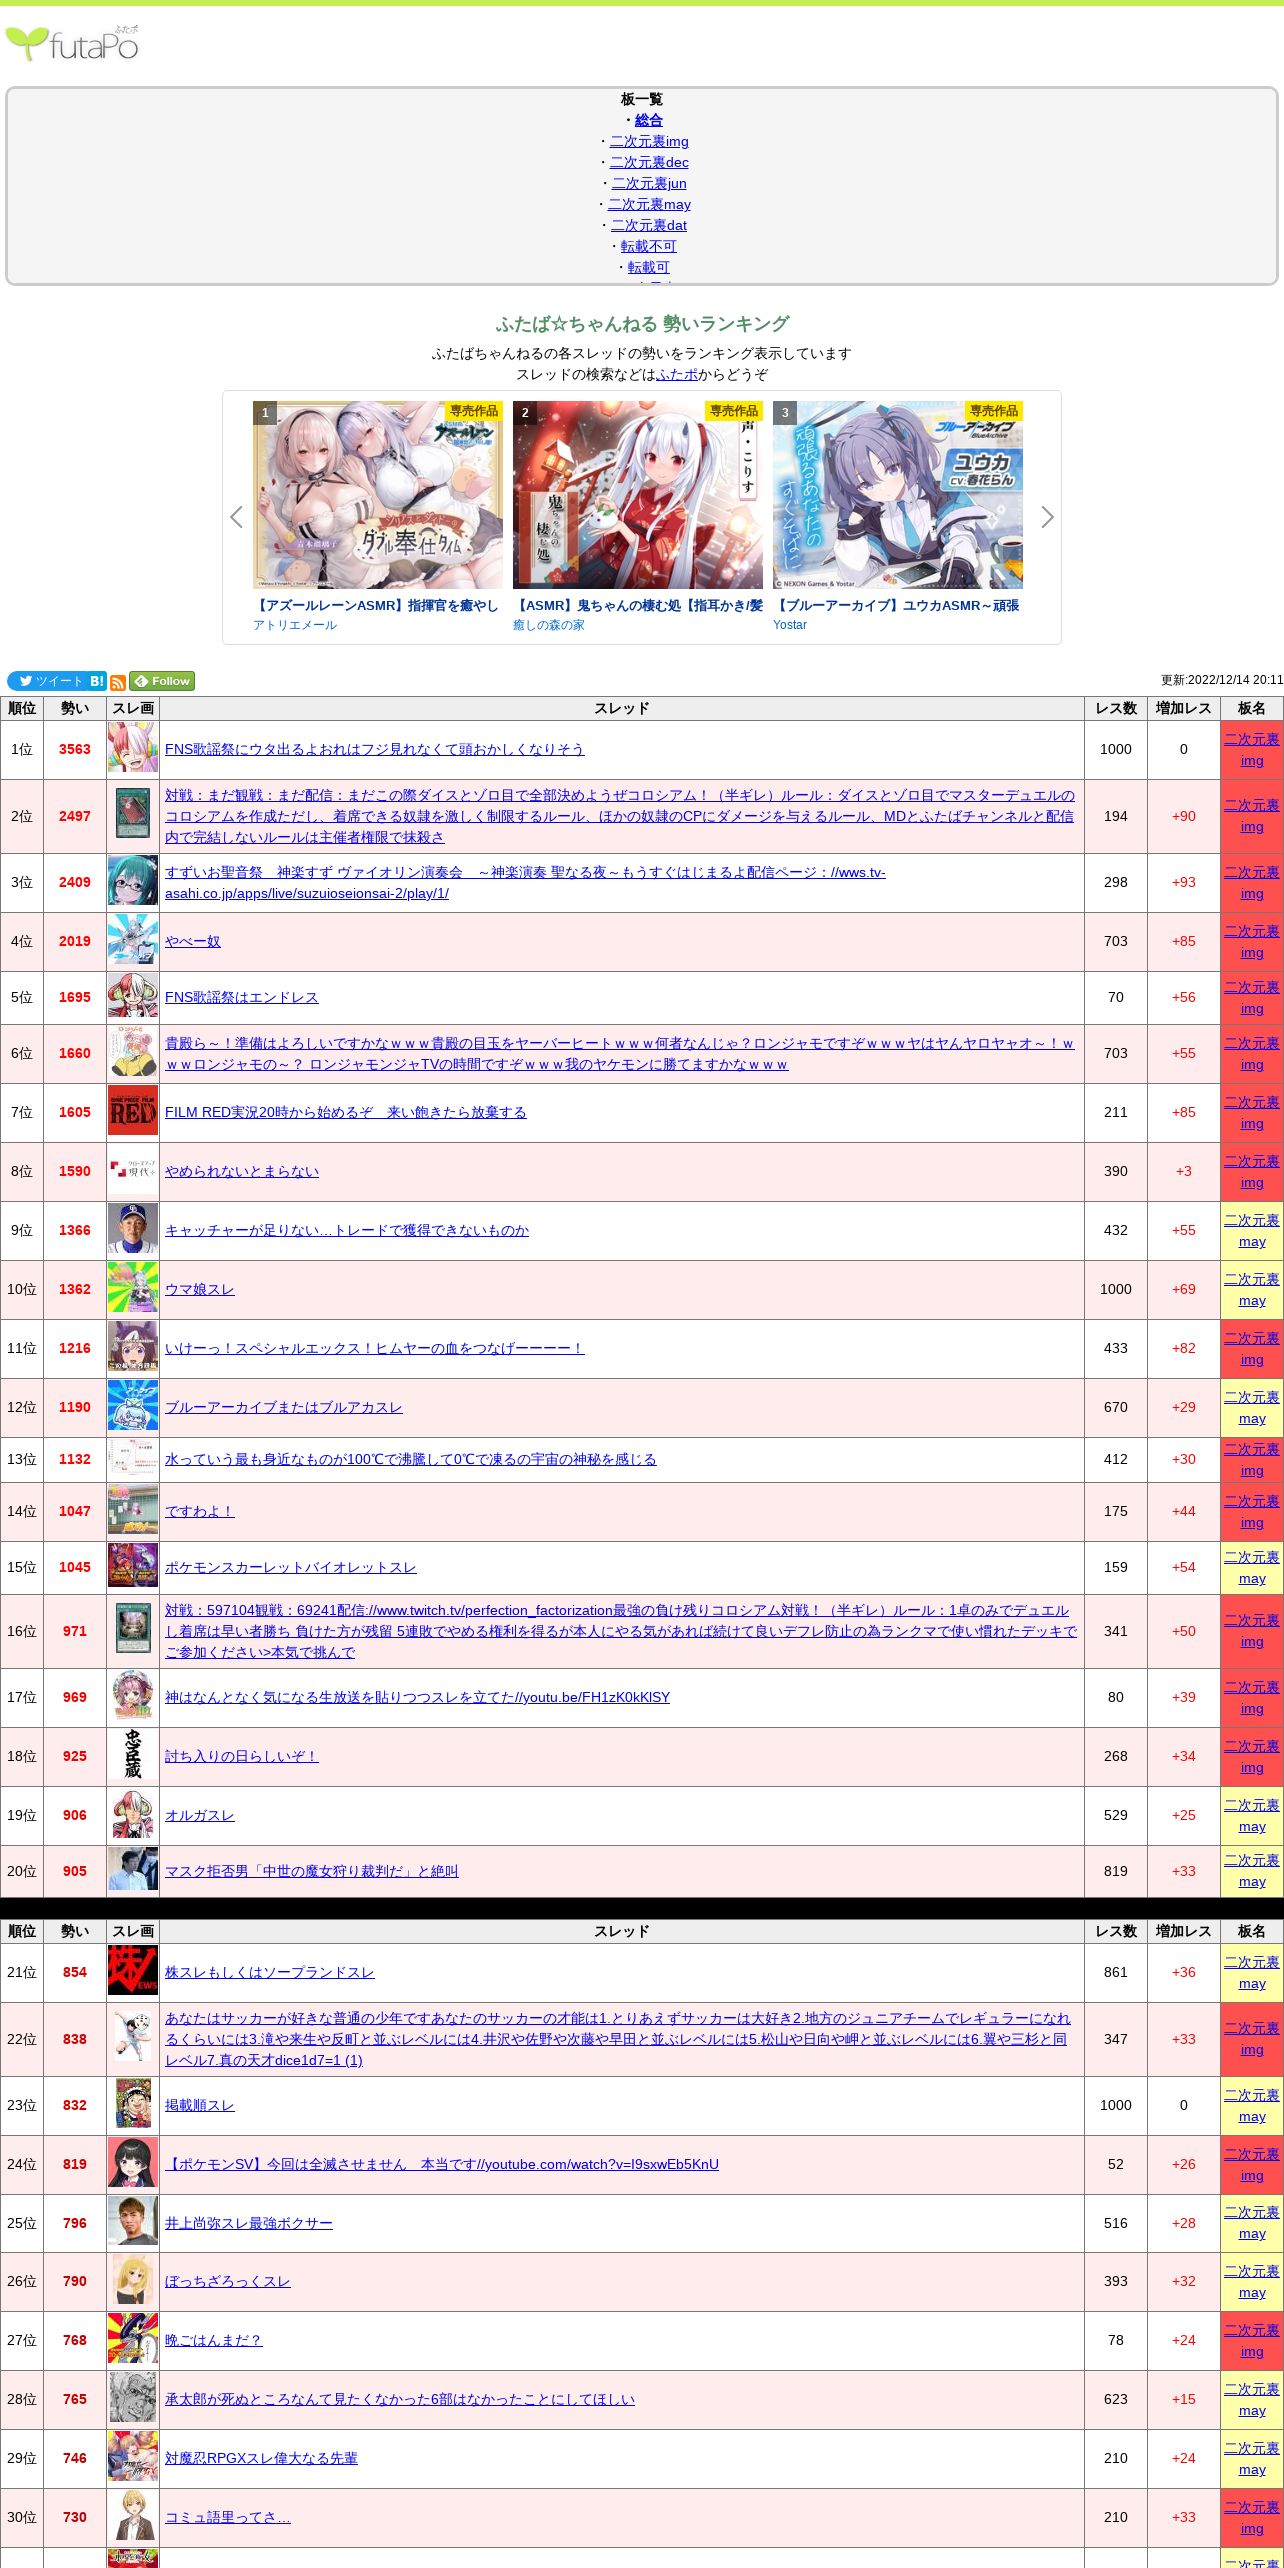Open the ぼっちざろっくスレ thread
This screenshot has height=2568, width=1284.
pos(227,2281)
